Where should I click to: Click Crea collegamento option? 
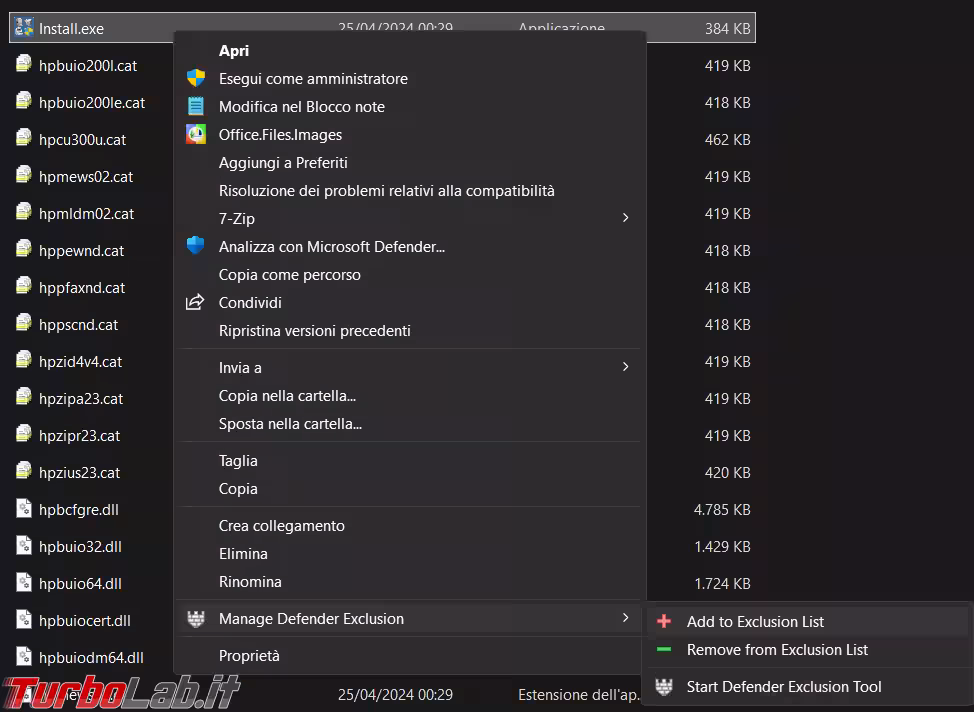(282, 525)
